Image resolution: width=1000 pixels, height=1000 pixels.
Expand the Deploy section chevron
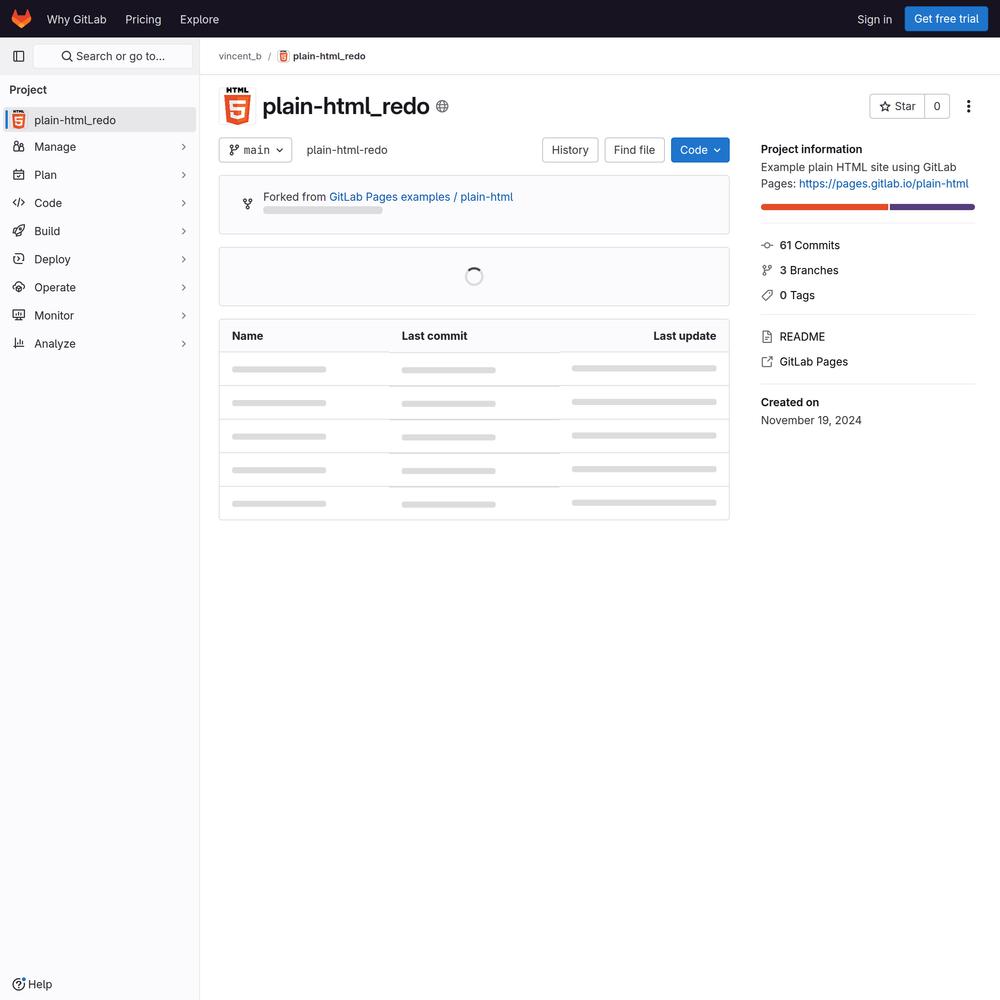coord(183,259)
